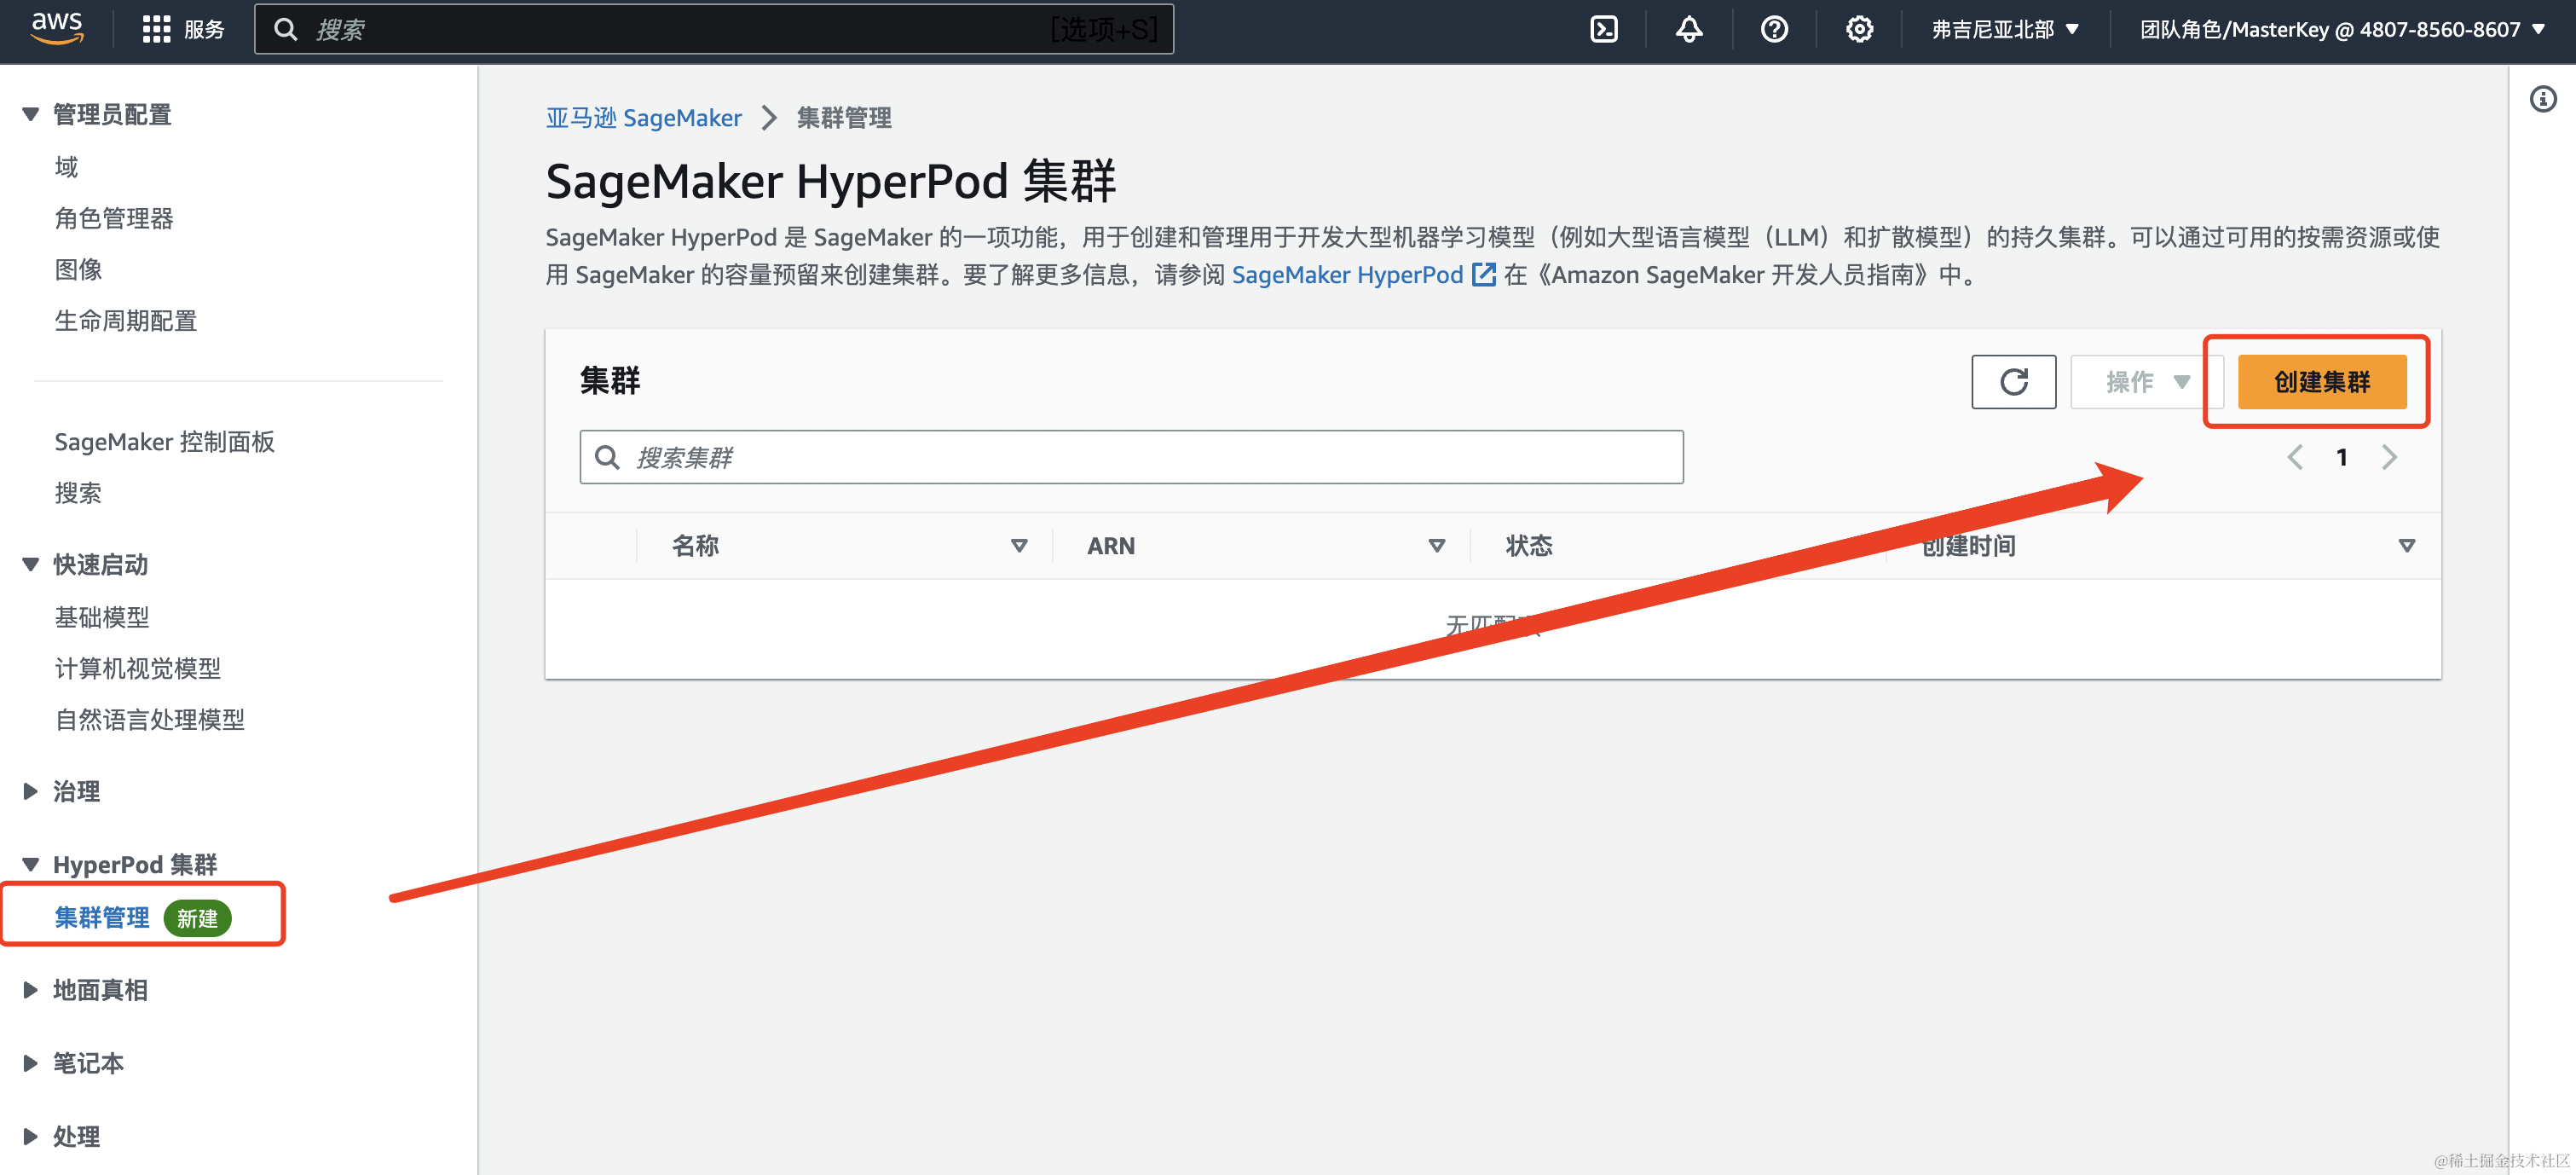
Task: Open the settings gear icon
Action: [1859, 29]
